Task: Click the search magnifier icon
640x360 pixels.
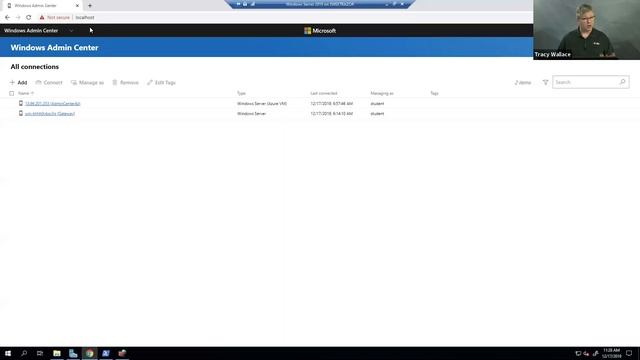Action: click(x=622, y=82)
